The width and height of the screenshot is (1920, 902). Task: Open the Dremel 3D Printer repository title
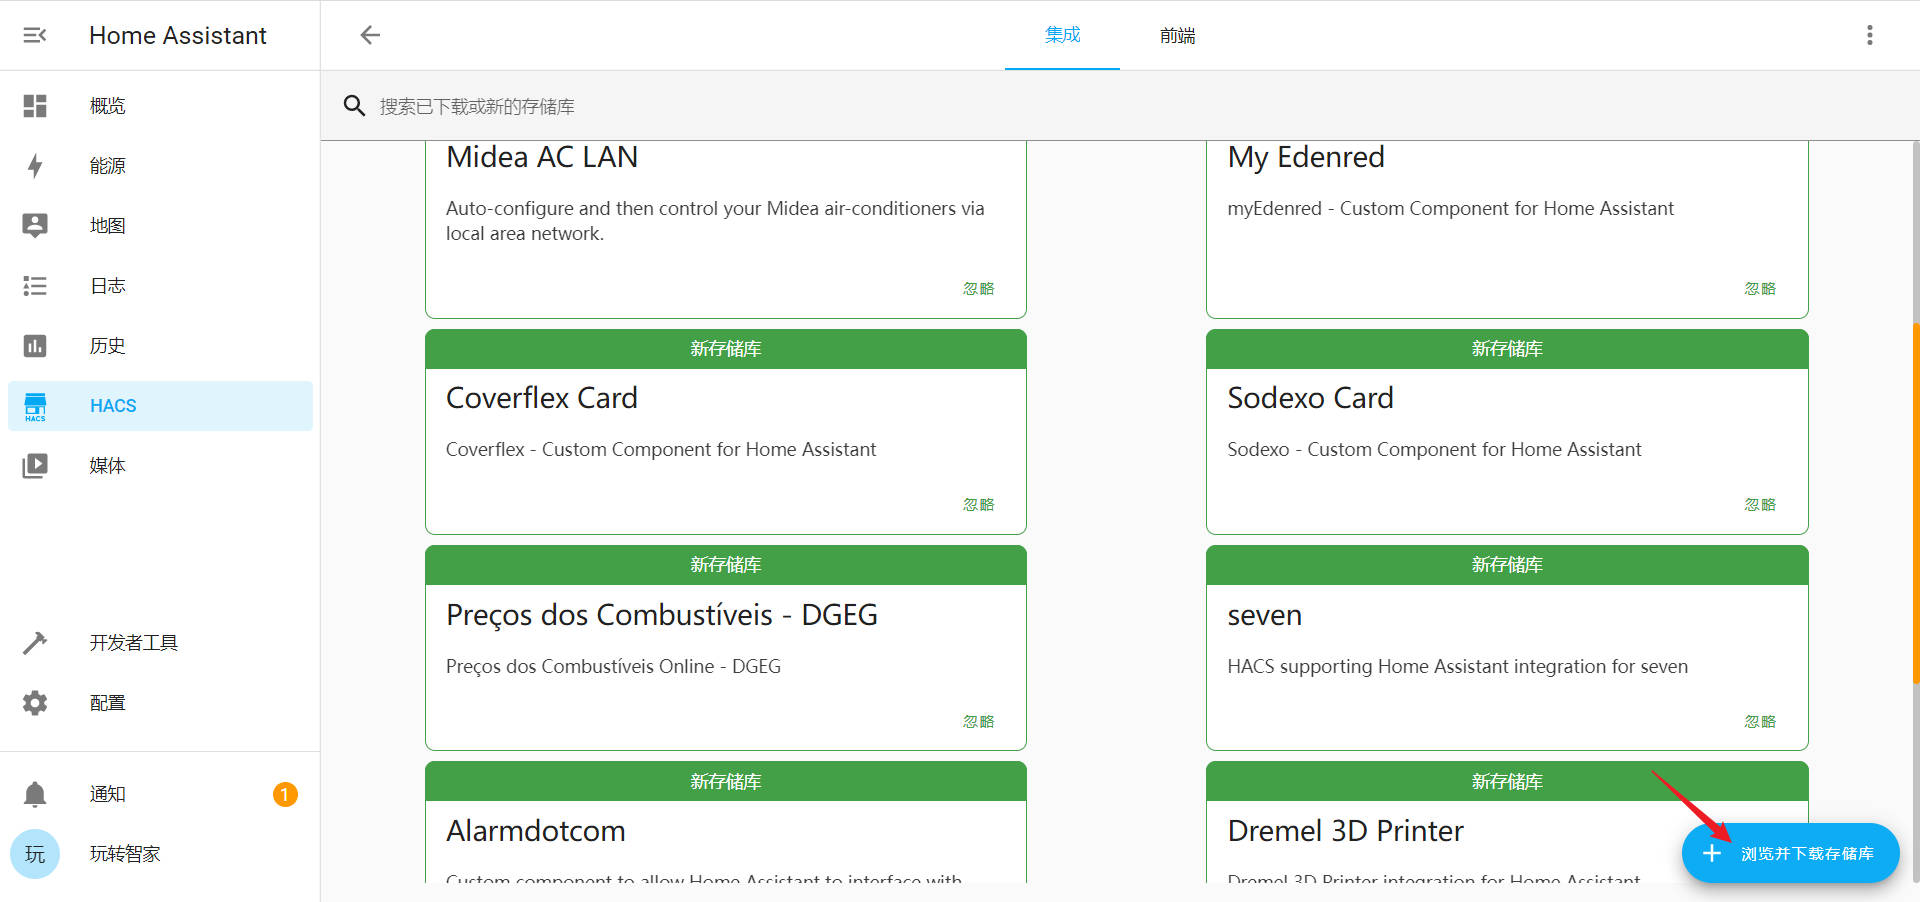coord(1345,831)
